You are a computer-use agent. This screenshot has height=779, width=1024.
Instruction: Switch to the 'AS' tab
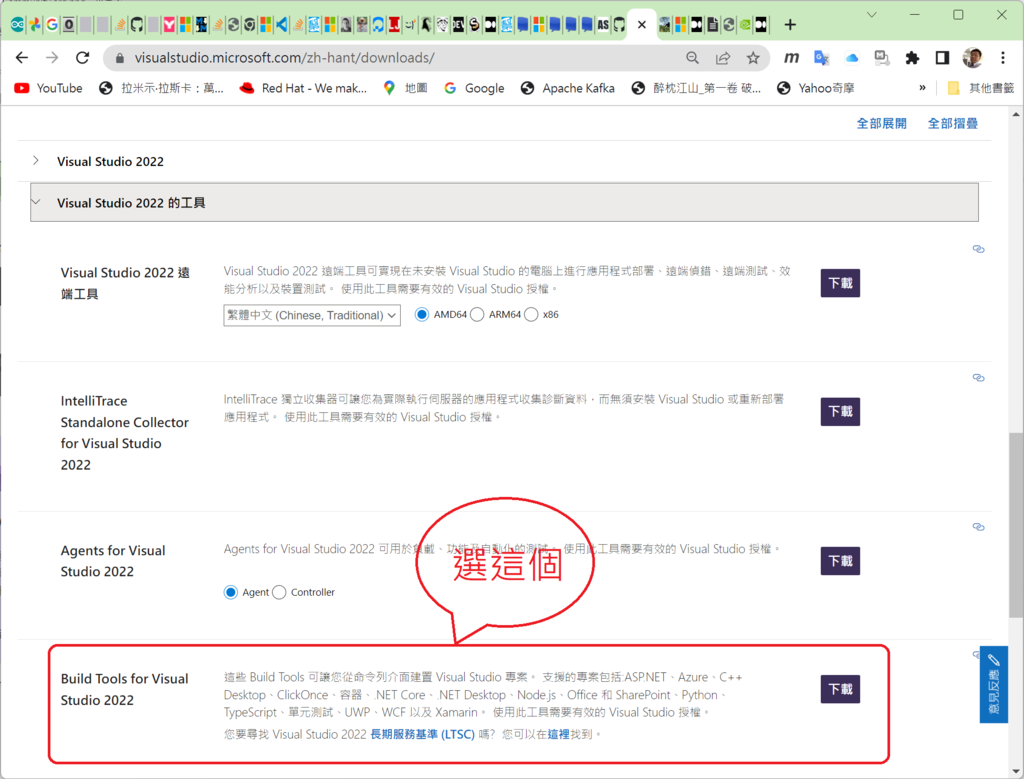click(x=603, y=25)
